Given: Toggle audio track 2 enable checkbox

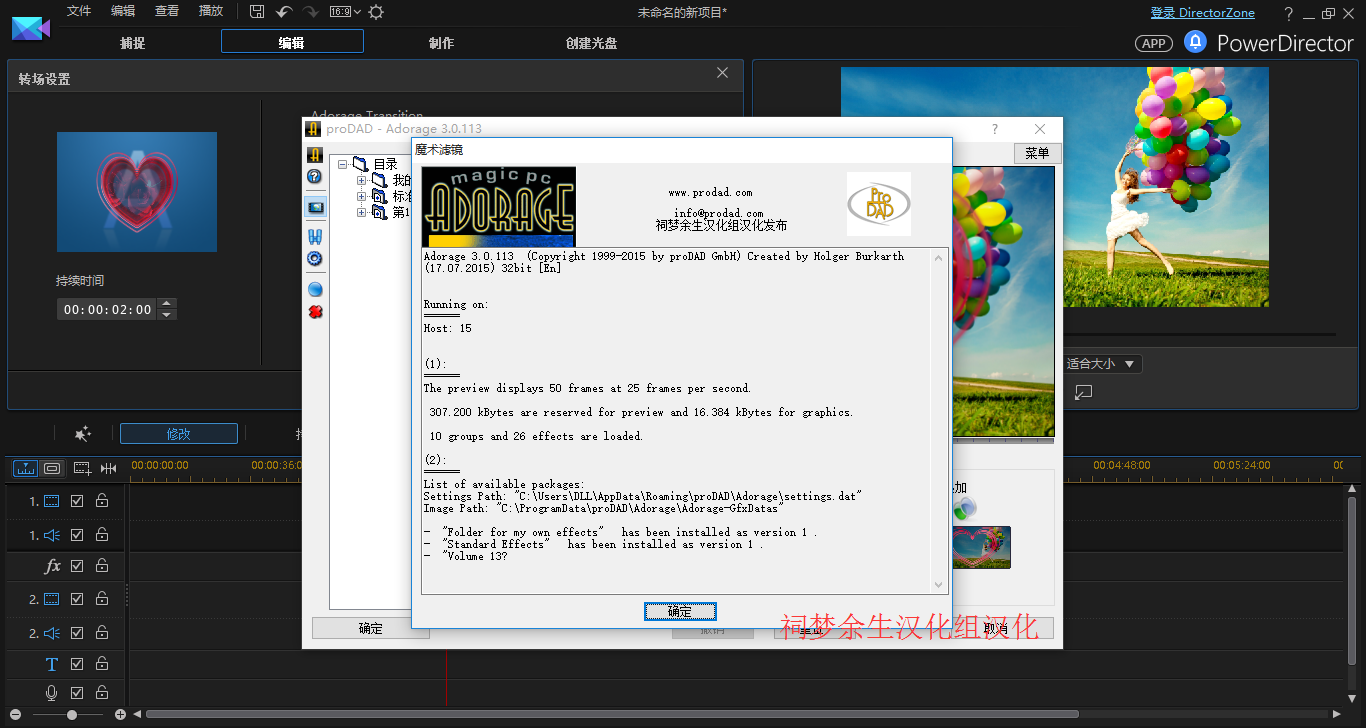Looking at the screenshot, I should click(x=77, y=633).
